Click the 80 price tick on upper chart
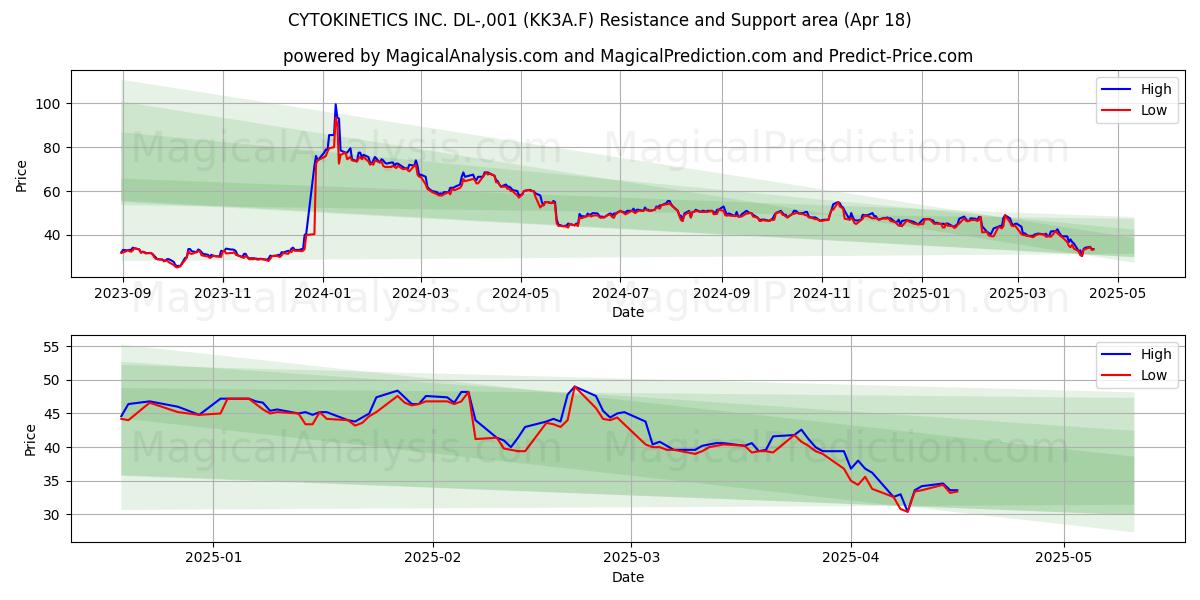 point(54,148)
